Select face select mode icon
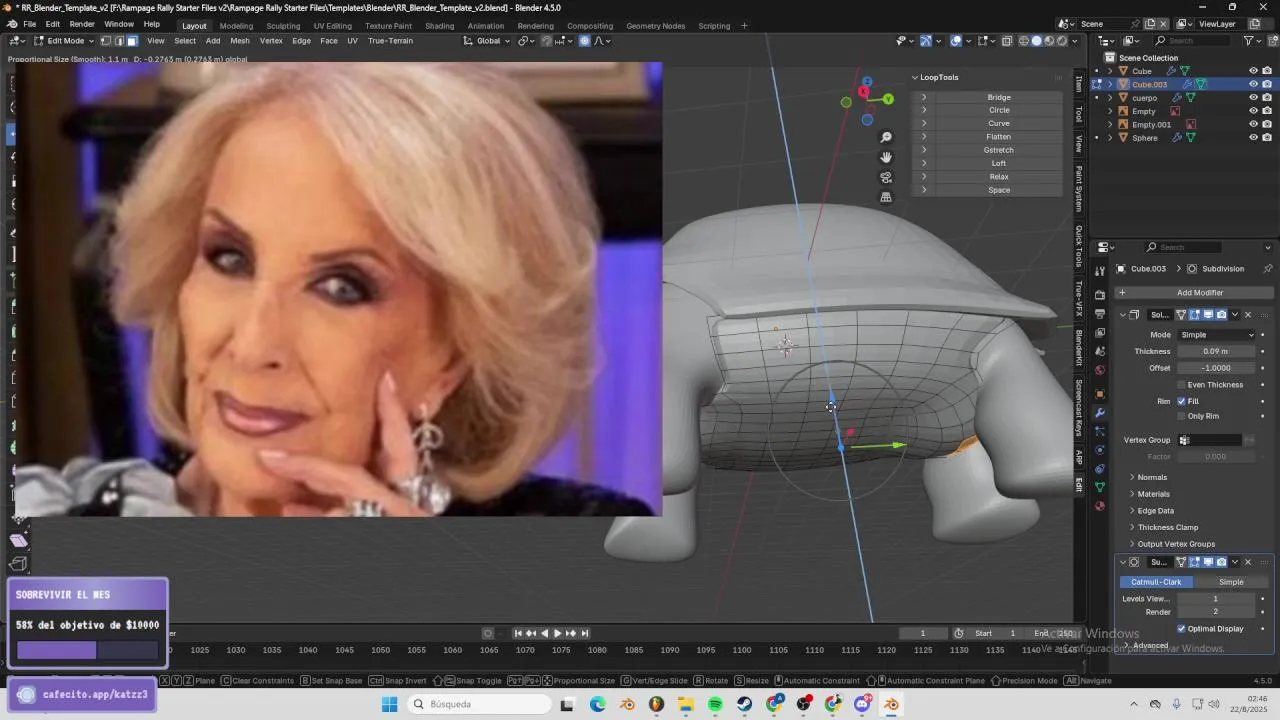 click(x=132, y=41)
